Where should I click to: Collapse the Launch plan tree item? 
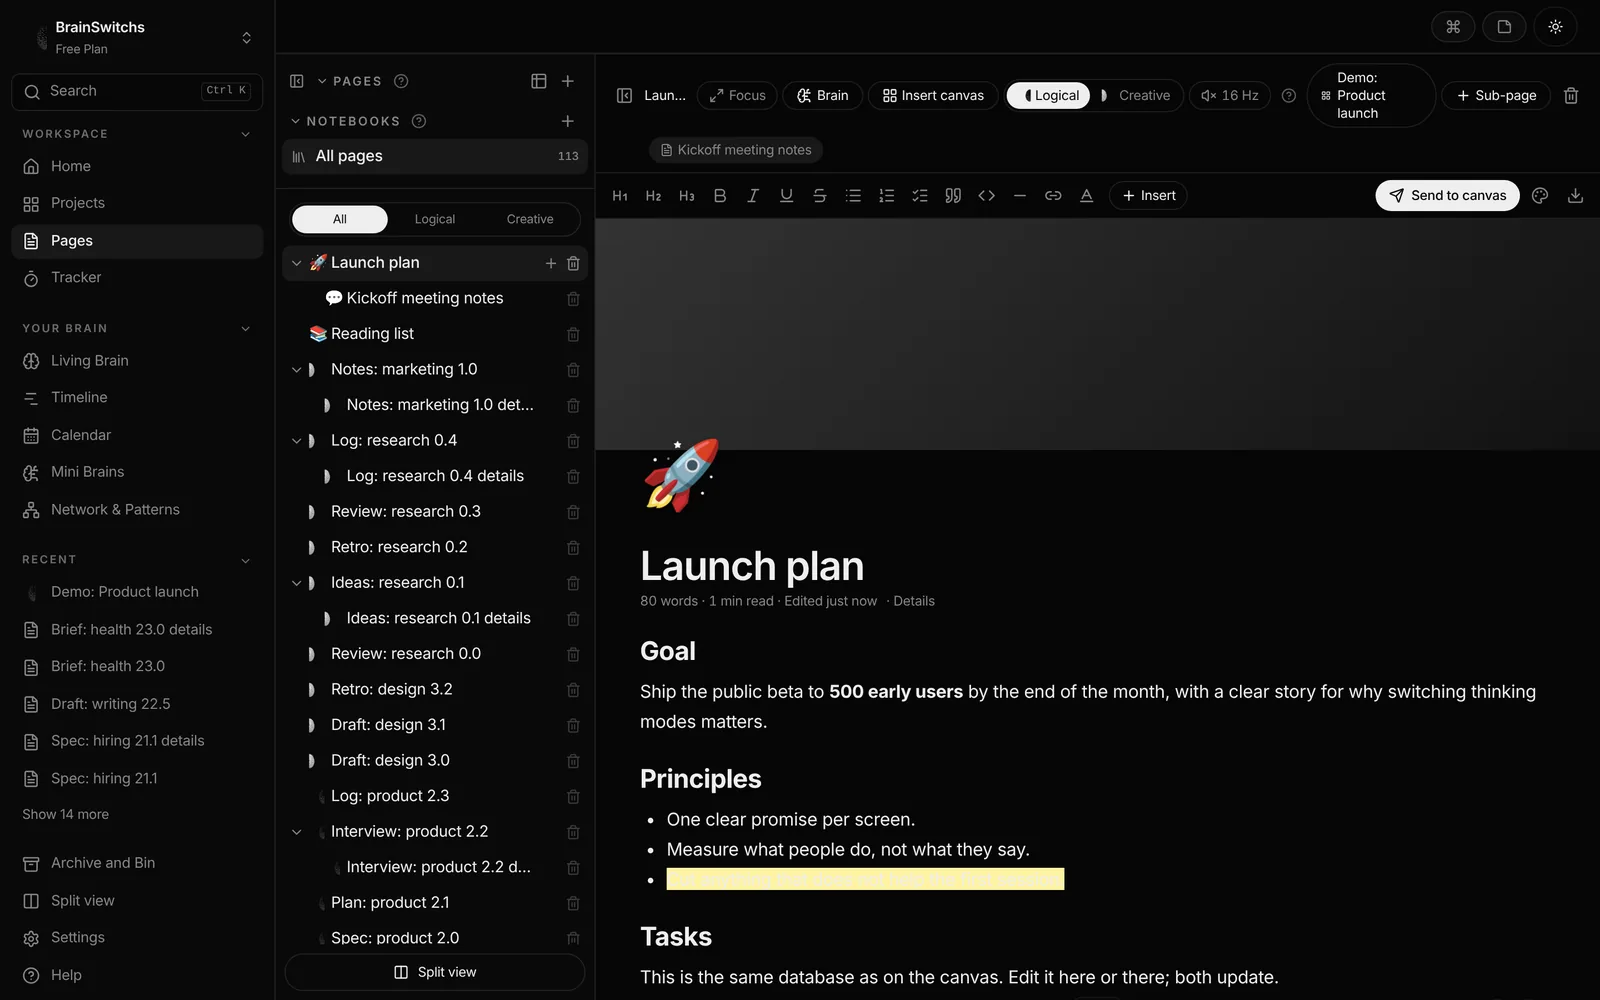coord(296,263)
